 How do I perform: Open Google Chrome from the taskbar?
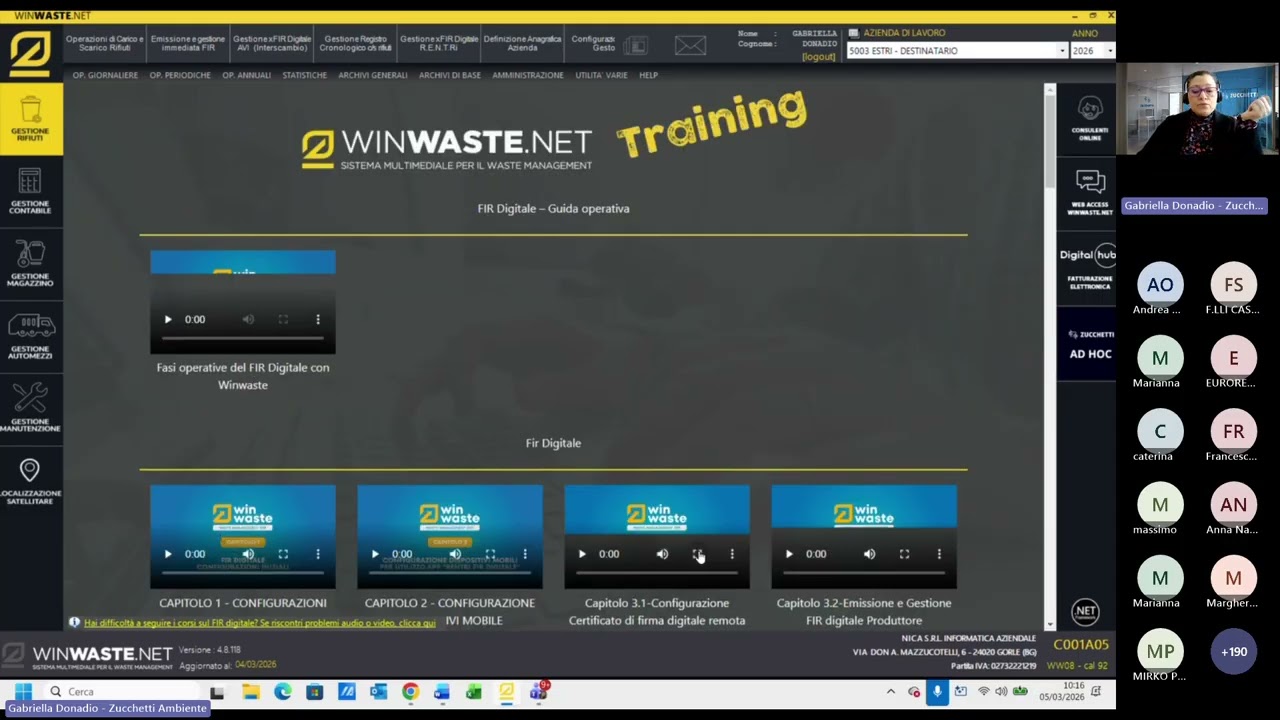click(x=410, y=691)
